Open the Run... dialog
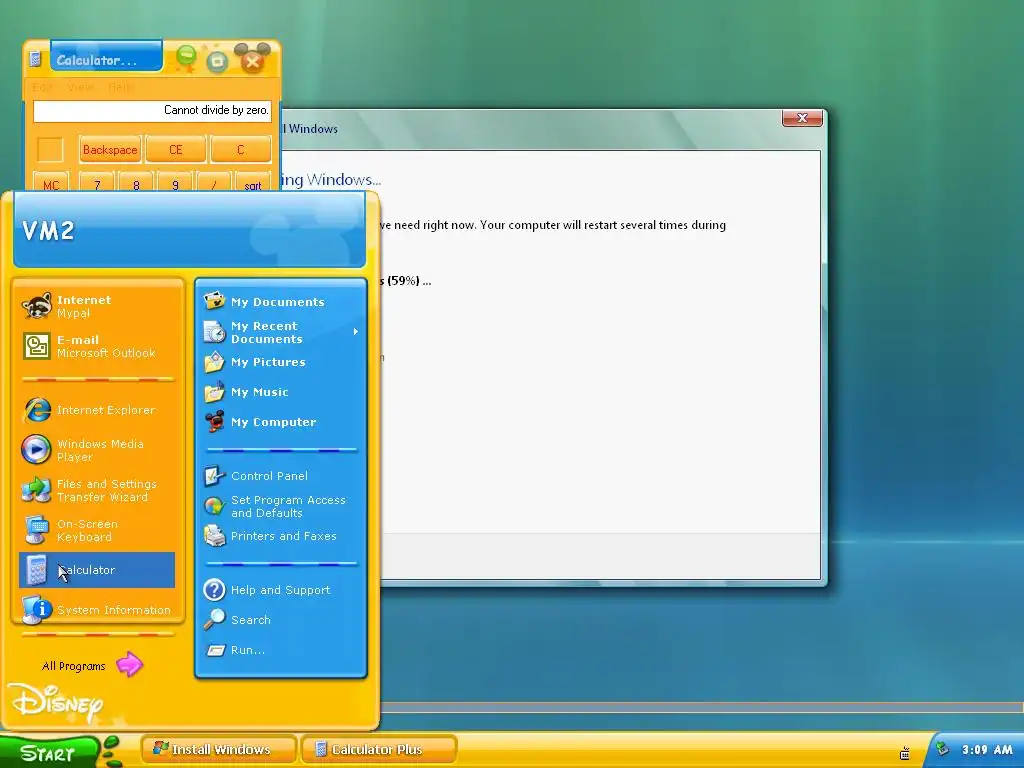 pos(281,650)
